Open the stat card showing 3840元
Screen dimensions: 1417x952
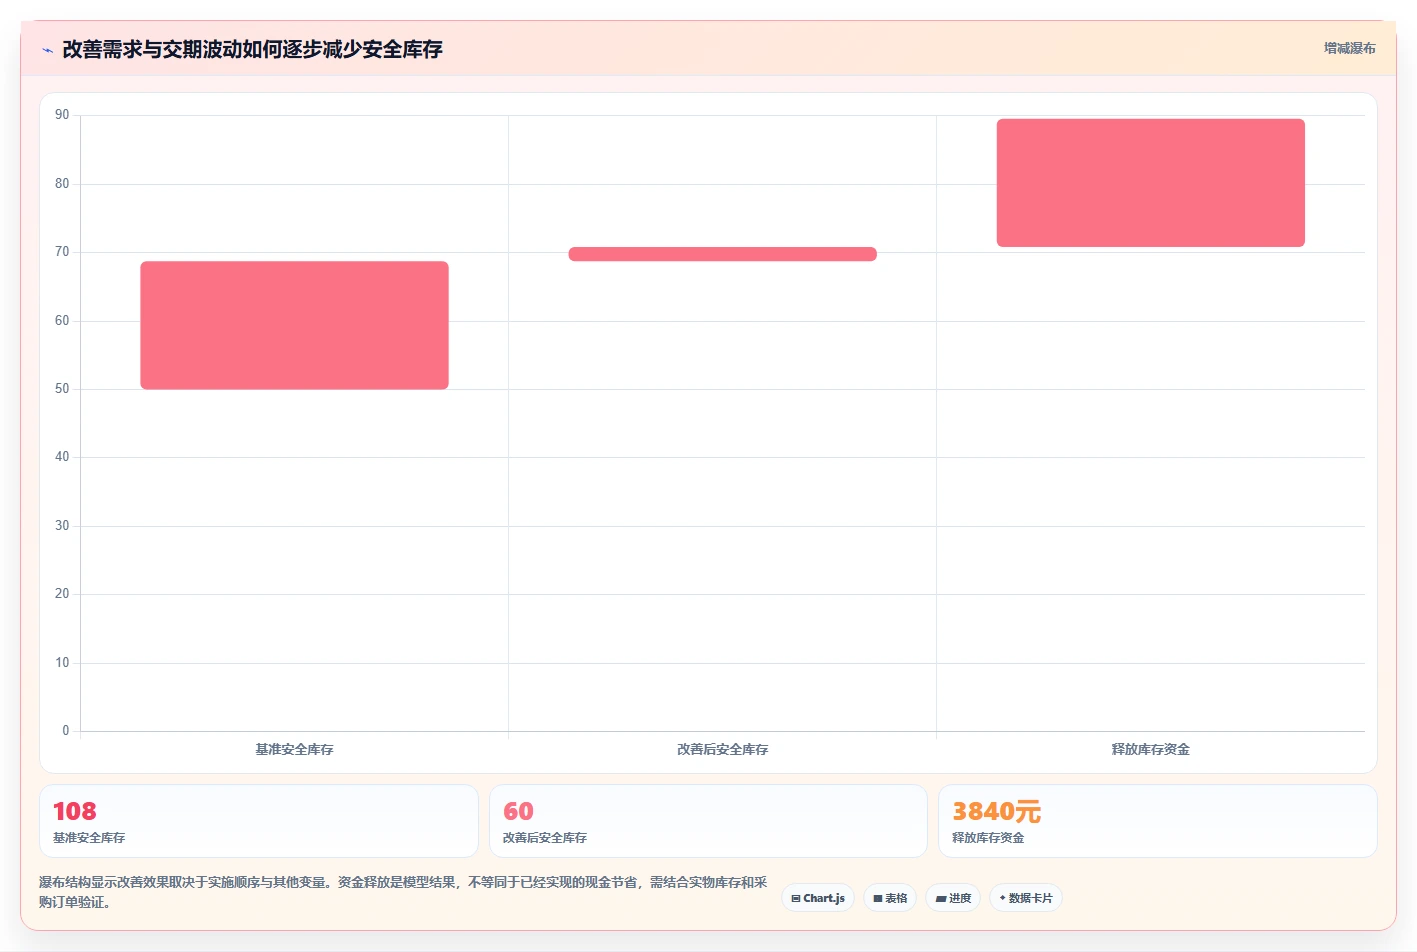point(1157,821)
